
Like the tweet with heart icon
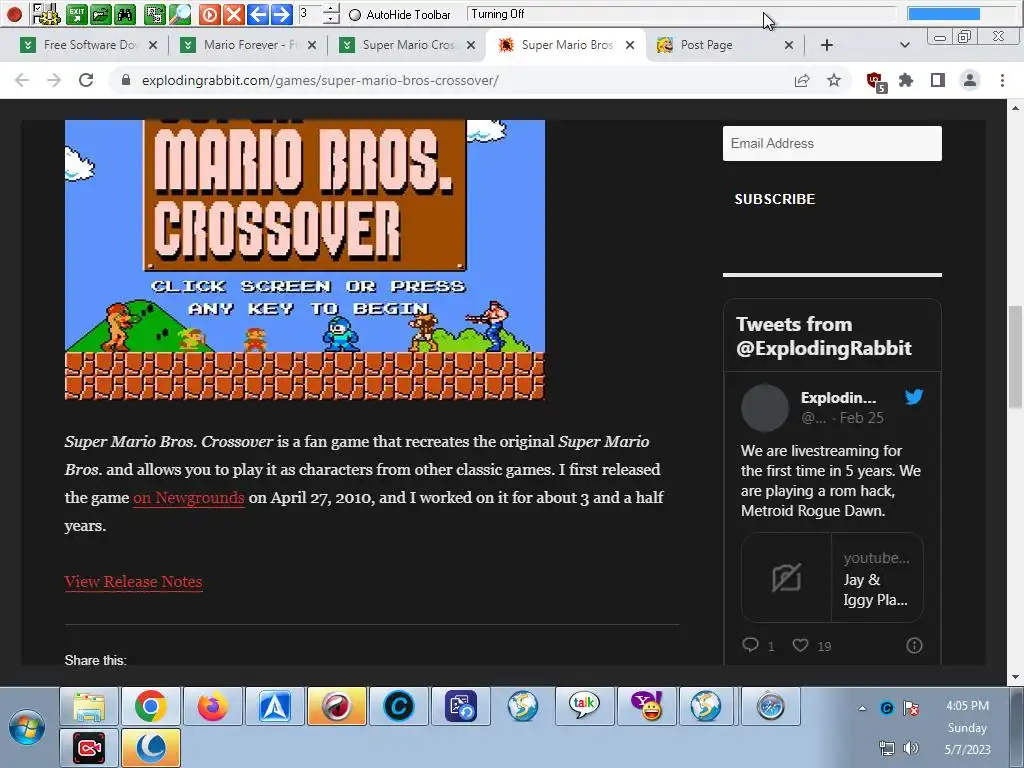tap(800, 645)
